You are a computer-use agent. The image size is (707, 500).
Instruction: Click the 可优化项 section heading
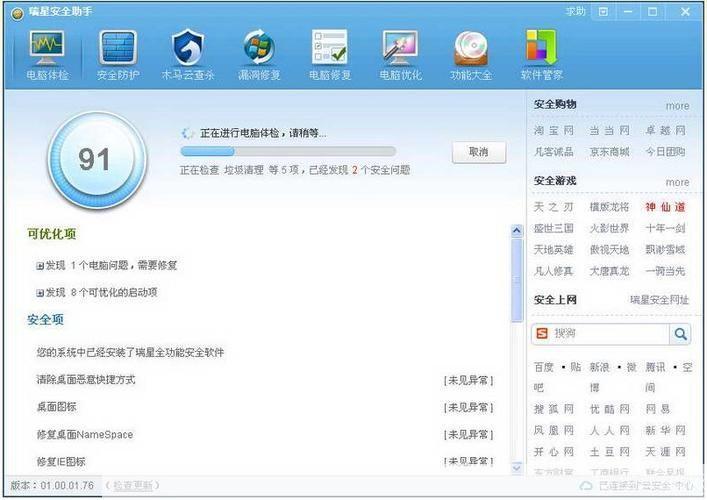pyautogui.click(x=51, y=234)
